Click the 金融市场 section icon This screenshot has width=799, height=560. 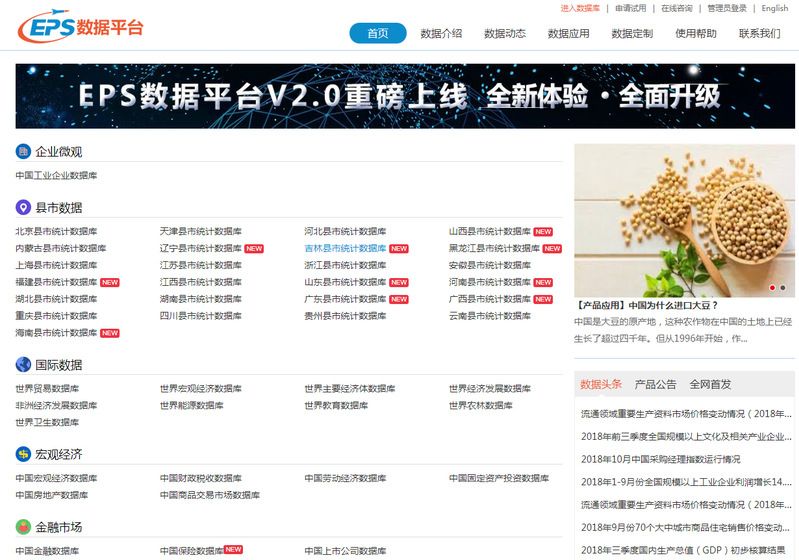tap(23, 527)
